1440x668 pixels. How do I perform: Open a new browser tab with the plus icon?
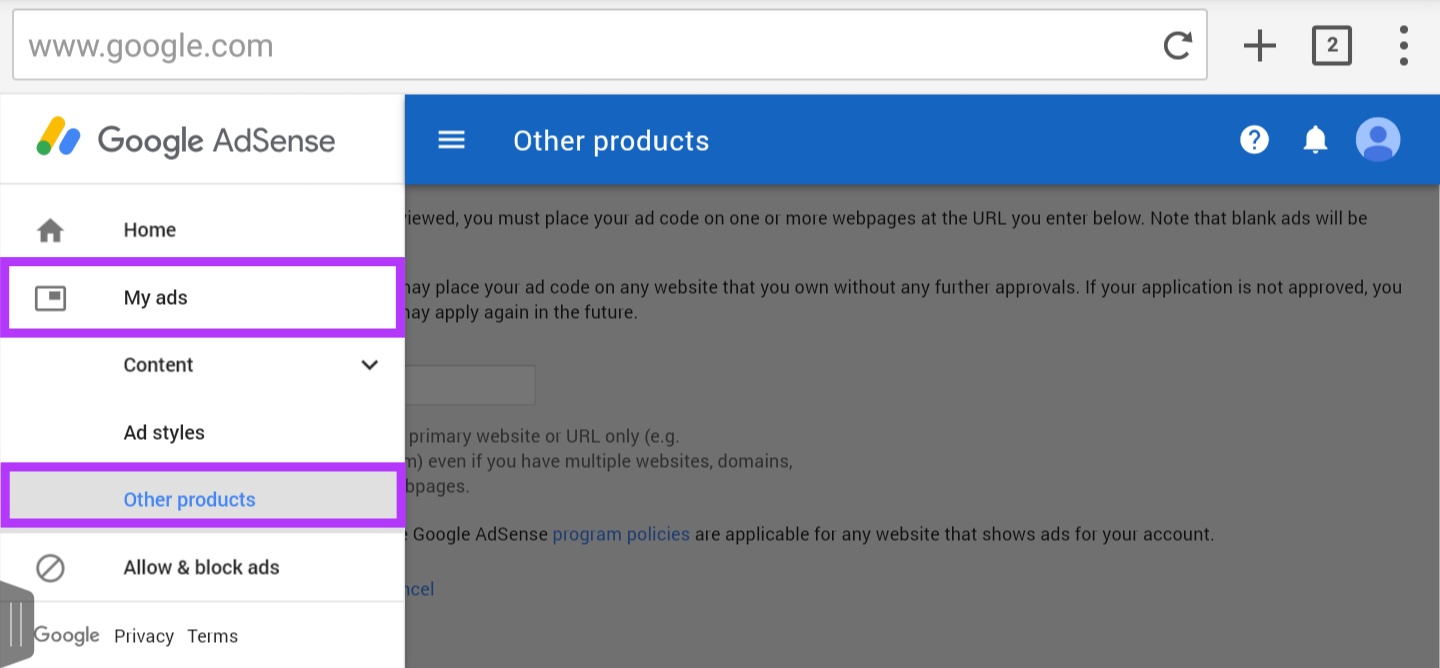pyautogui.click(x=1259, y=45)
